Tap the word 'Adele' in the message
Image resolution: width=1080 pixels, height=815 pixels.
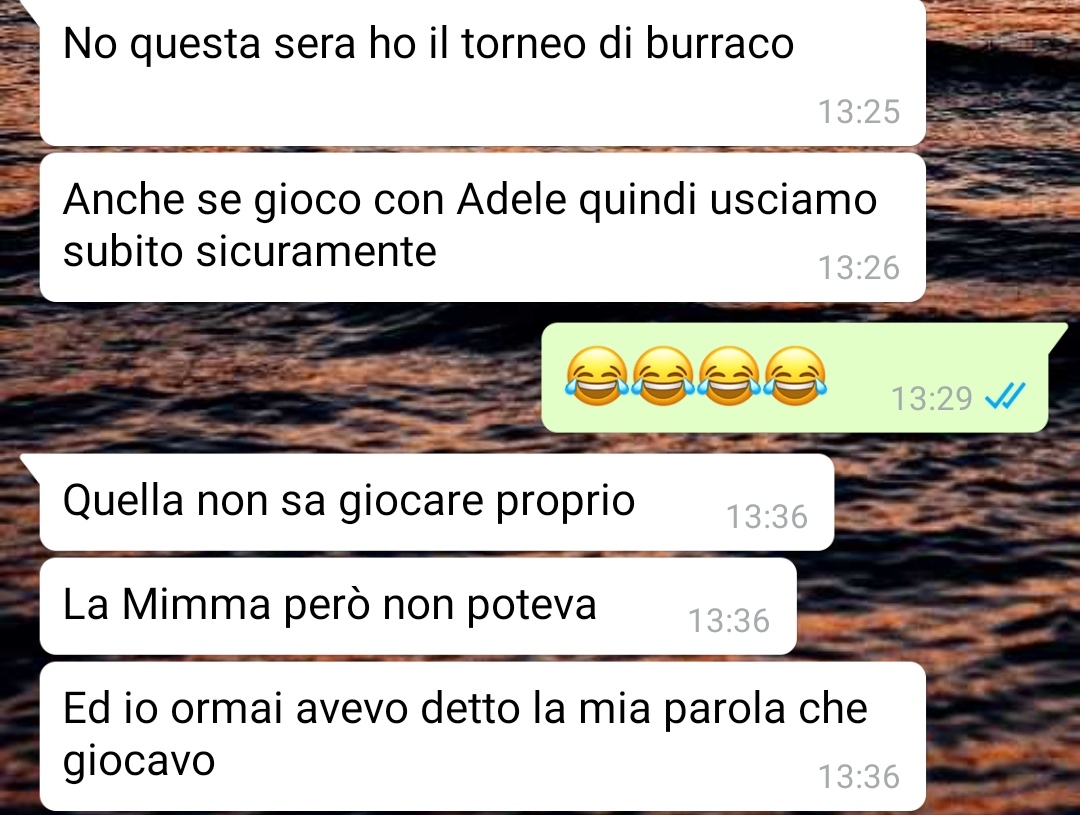[512, 200]
